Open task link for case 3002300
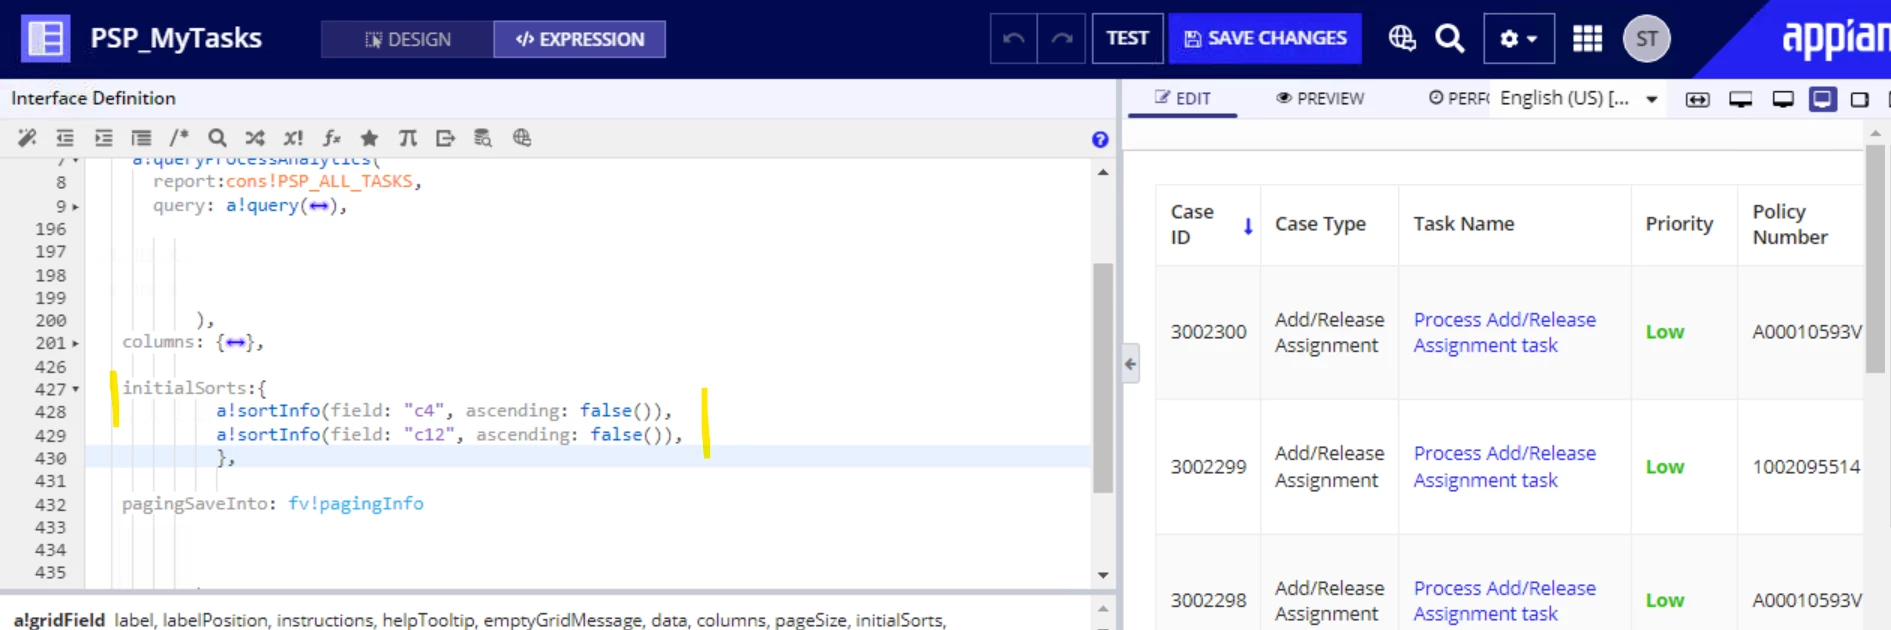This screenshot has width=1891, height=630. tap(1504, 332)
